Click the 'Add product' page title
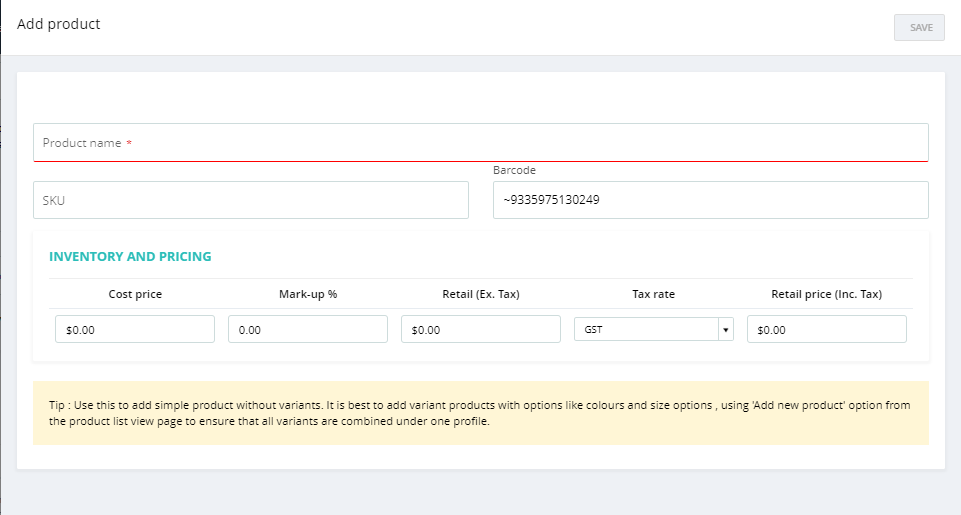The width and height of the screenshot is (961, 515). [59, 24]
